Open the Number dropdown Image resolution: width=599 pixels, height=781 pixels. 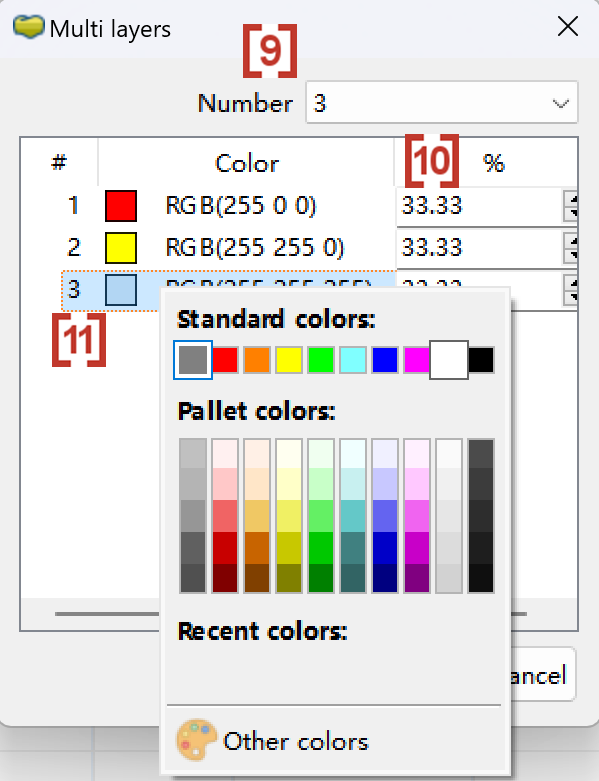click(x=442, y=103)
